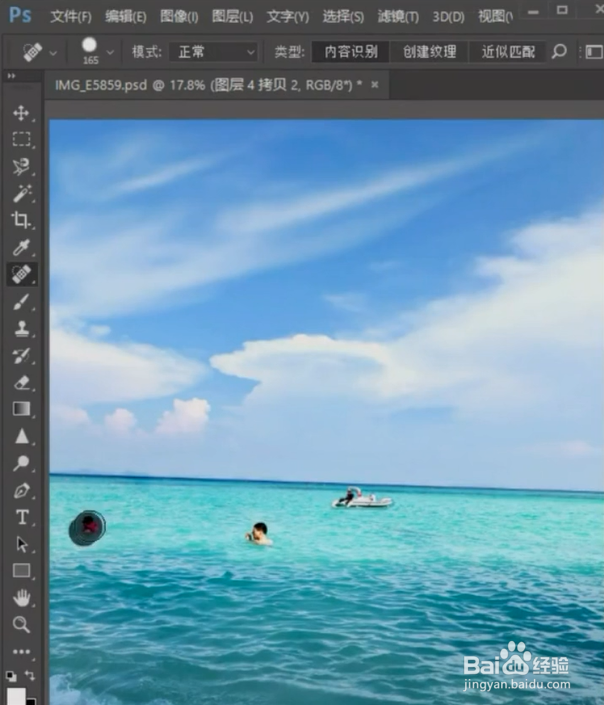Open the 选择(S) menu
604x705 pixels.
(x=343, y=17)
